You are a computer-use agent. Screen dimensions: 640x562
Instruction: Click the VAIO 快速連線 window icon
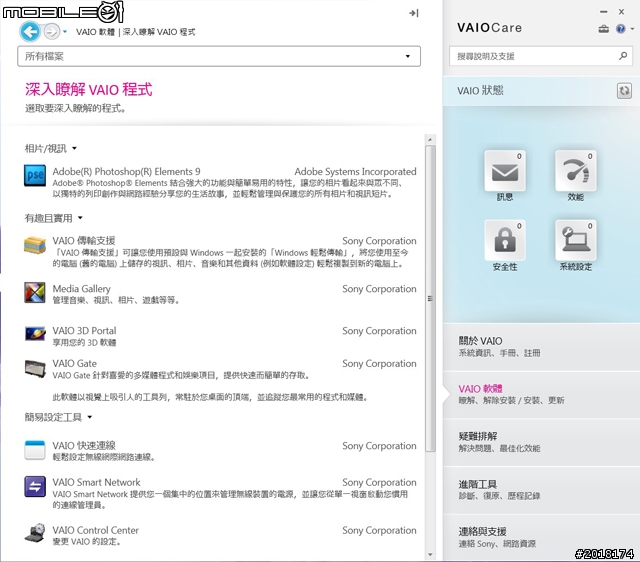pos(35,450)
